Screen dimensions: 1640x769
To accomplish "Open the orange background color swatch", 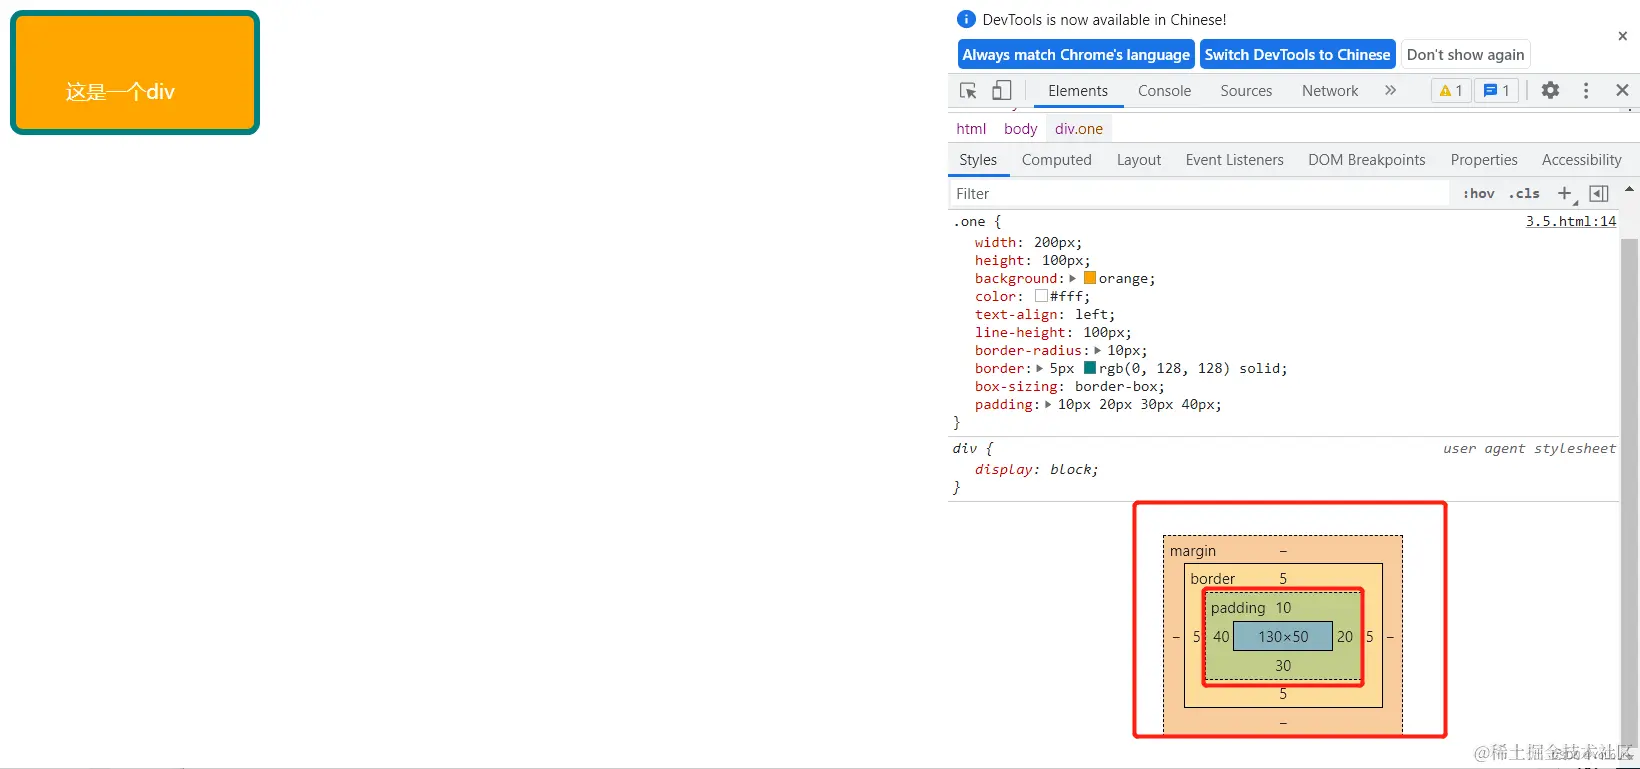I will click(1090, 279).
